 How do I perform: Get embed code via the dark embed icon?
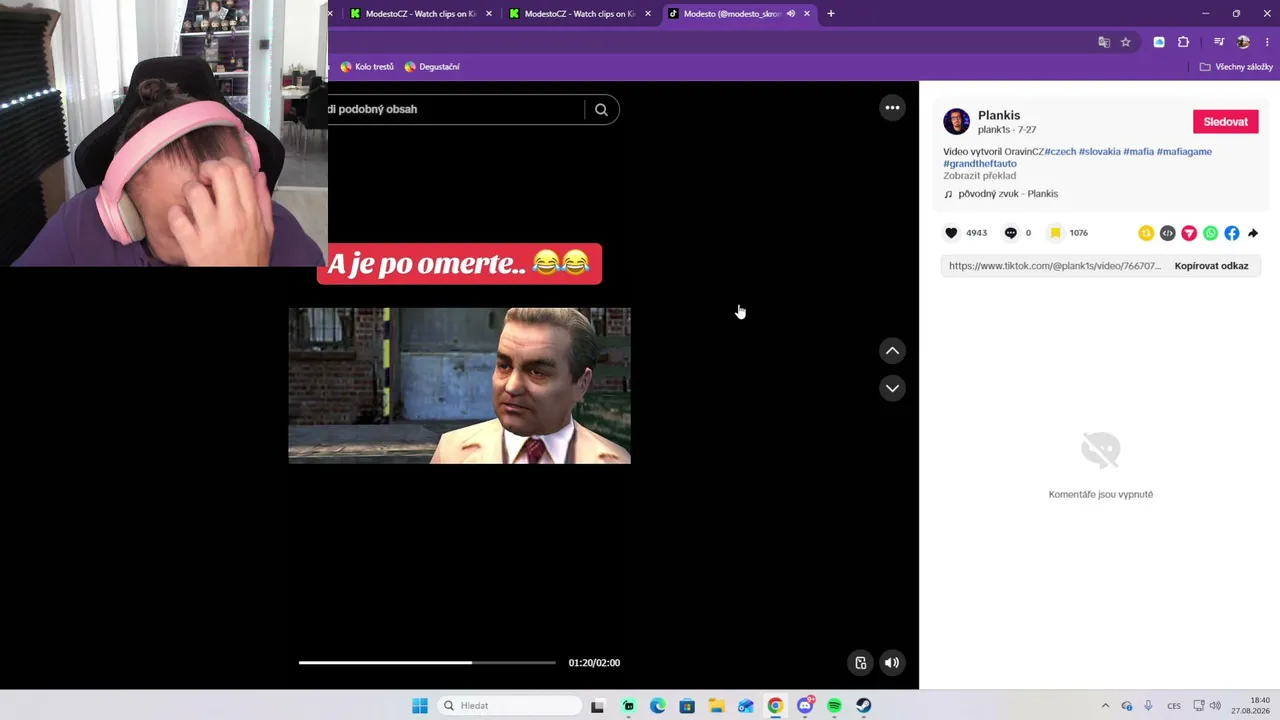click(x=1167, y=233)
